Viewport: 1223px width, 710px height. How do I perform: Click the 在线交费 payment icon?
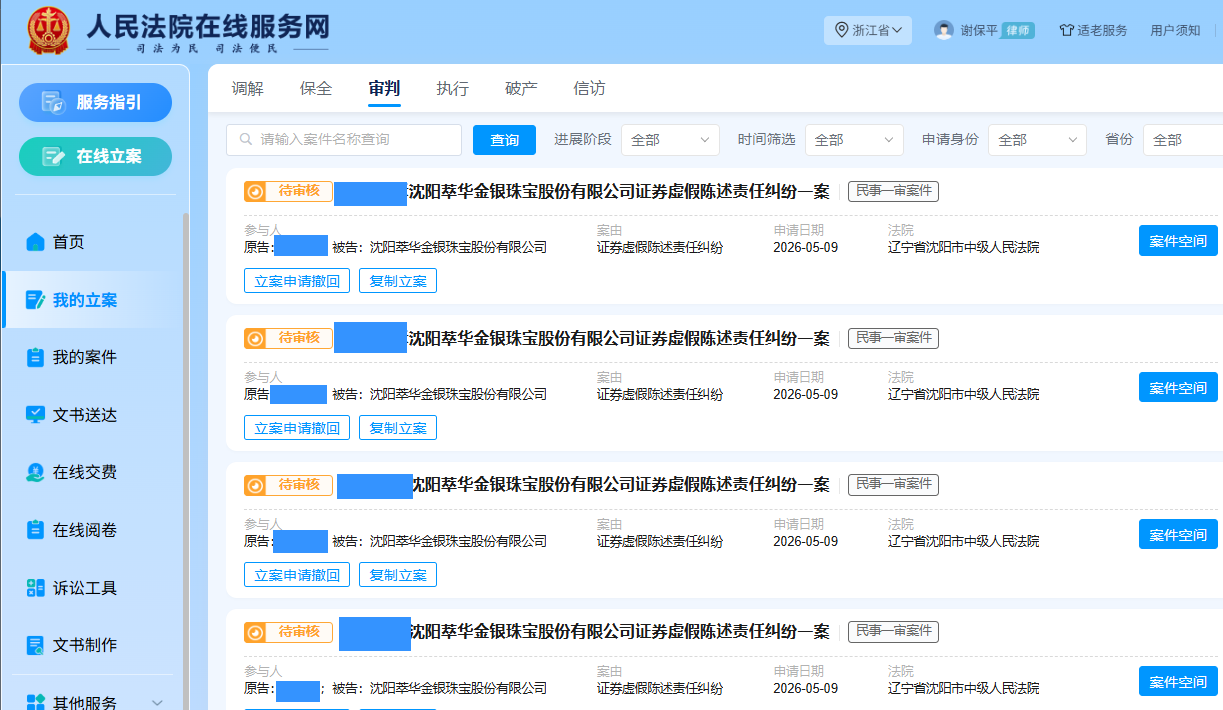pyautogui.click(x=36, y=472)
